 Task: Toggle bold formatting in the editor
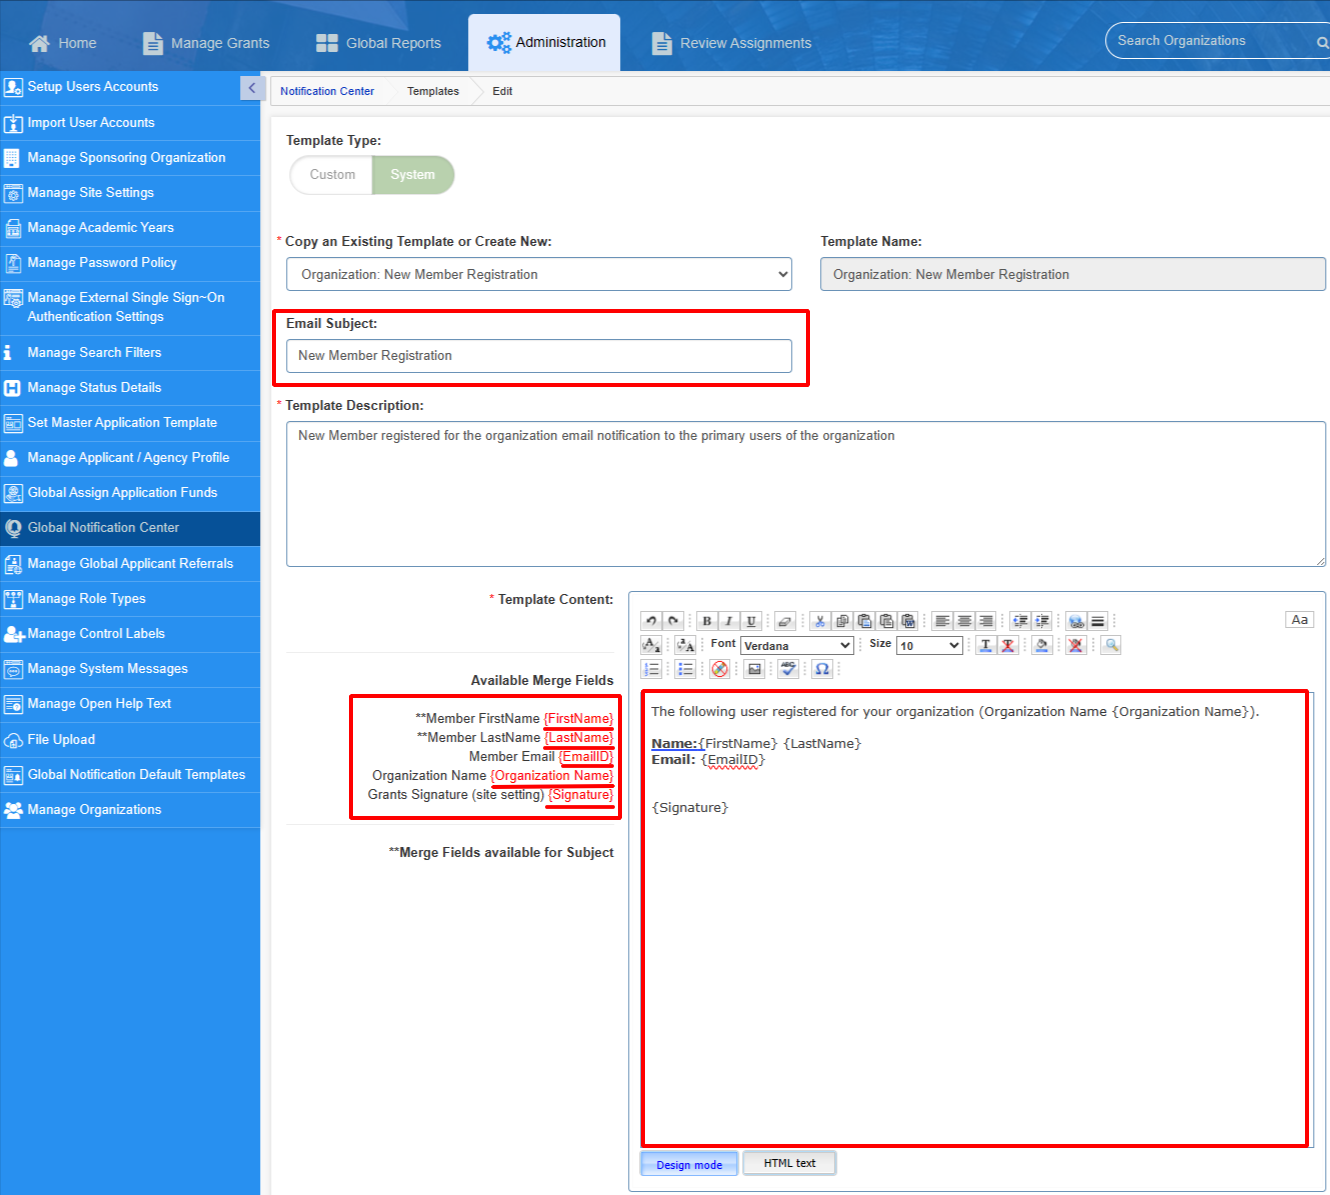pyautogui.click(x=707, y=621)
